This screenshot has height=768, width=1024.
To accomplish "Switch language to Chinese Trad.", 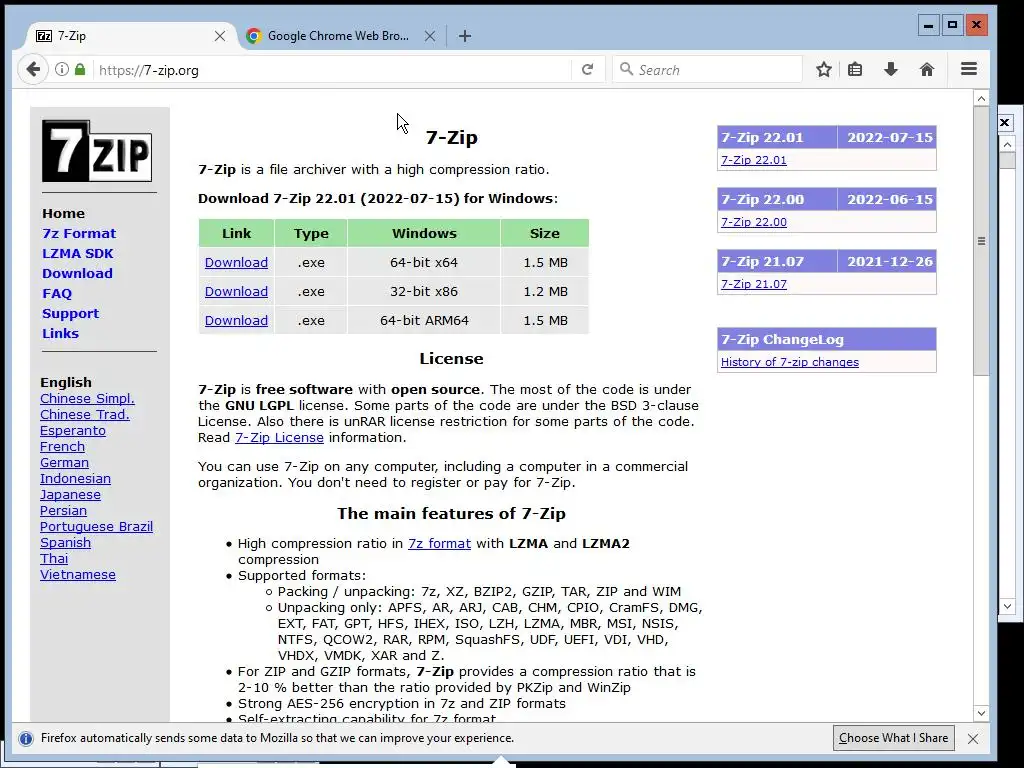I will (x=85, y=415).
